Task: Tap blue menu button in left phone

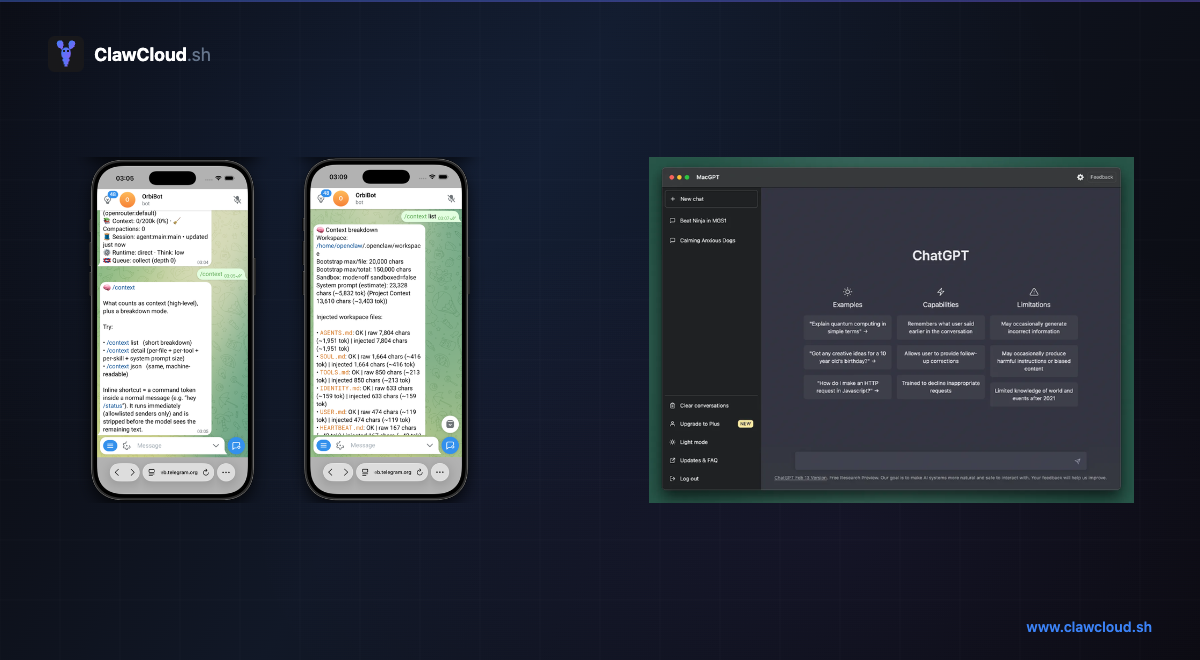Action: tap(110, 445)
